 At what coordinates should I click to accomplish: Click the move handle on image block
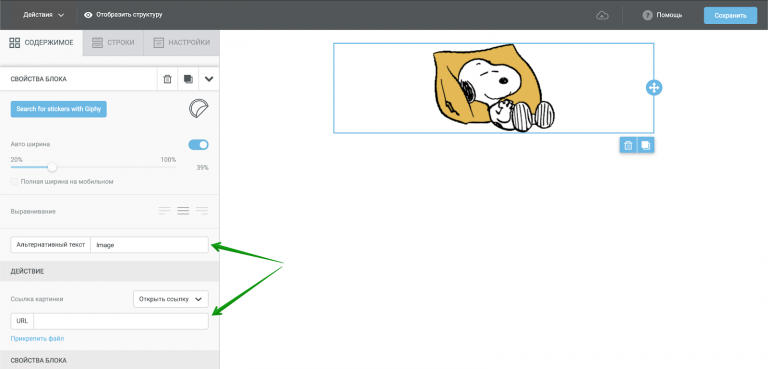coord(654,88)
